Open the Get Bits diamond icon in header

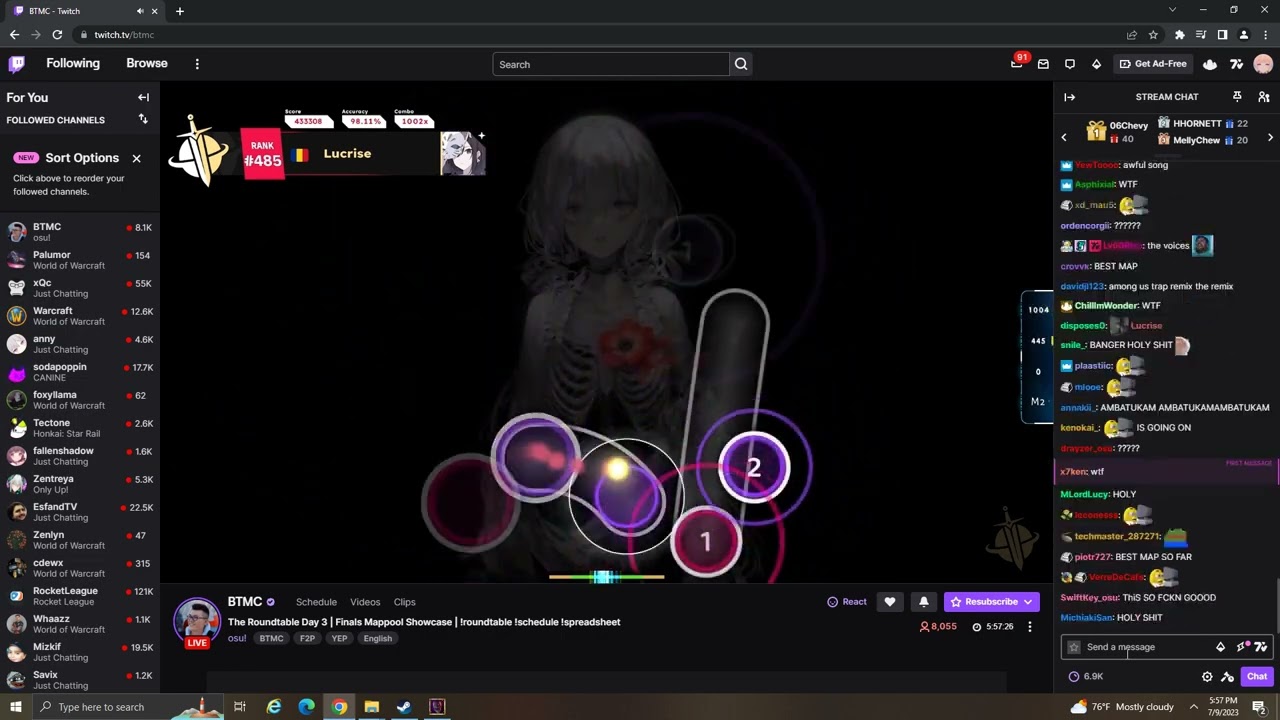[1096, 64]
